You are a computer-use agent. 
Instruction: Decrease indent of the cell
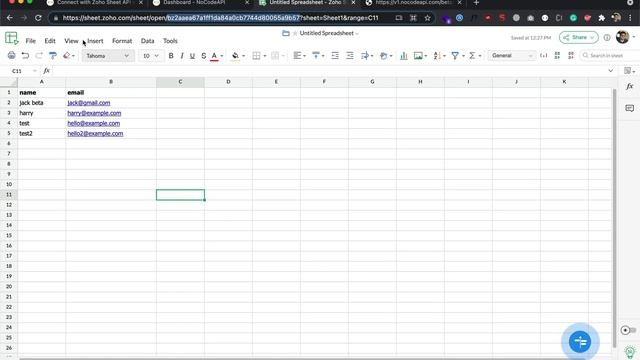pyautogui.click(x=335, y=56)
